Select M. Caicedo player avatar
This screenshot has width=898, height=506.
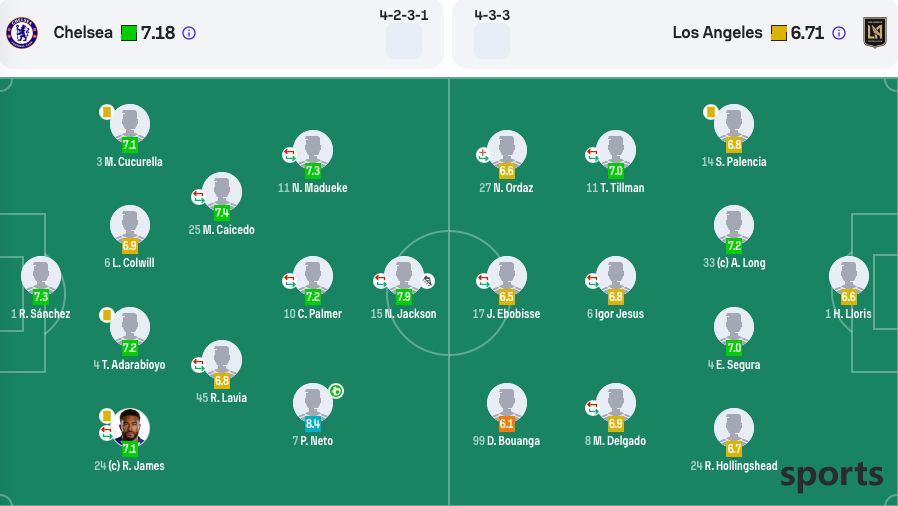(222, 192)
